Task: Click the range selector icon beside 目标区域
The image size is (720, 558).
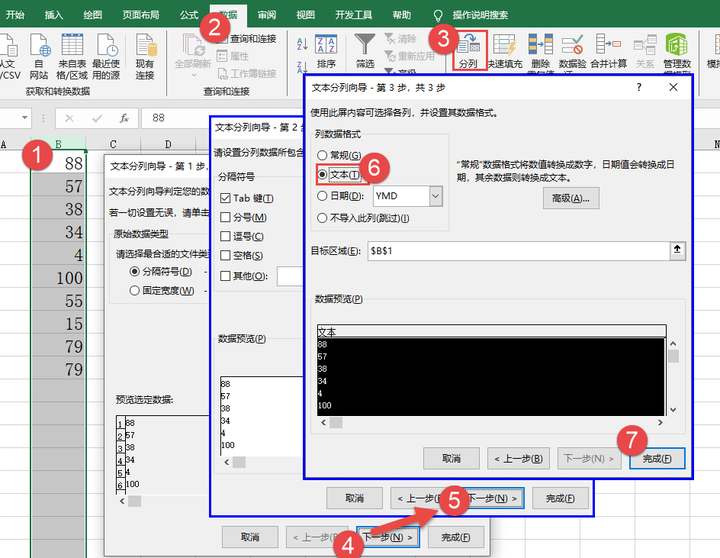Action: 677,251
